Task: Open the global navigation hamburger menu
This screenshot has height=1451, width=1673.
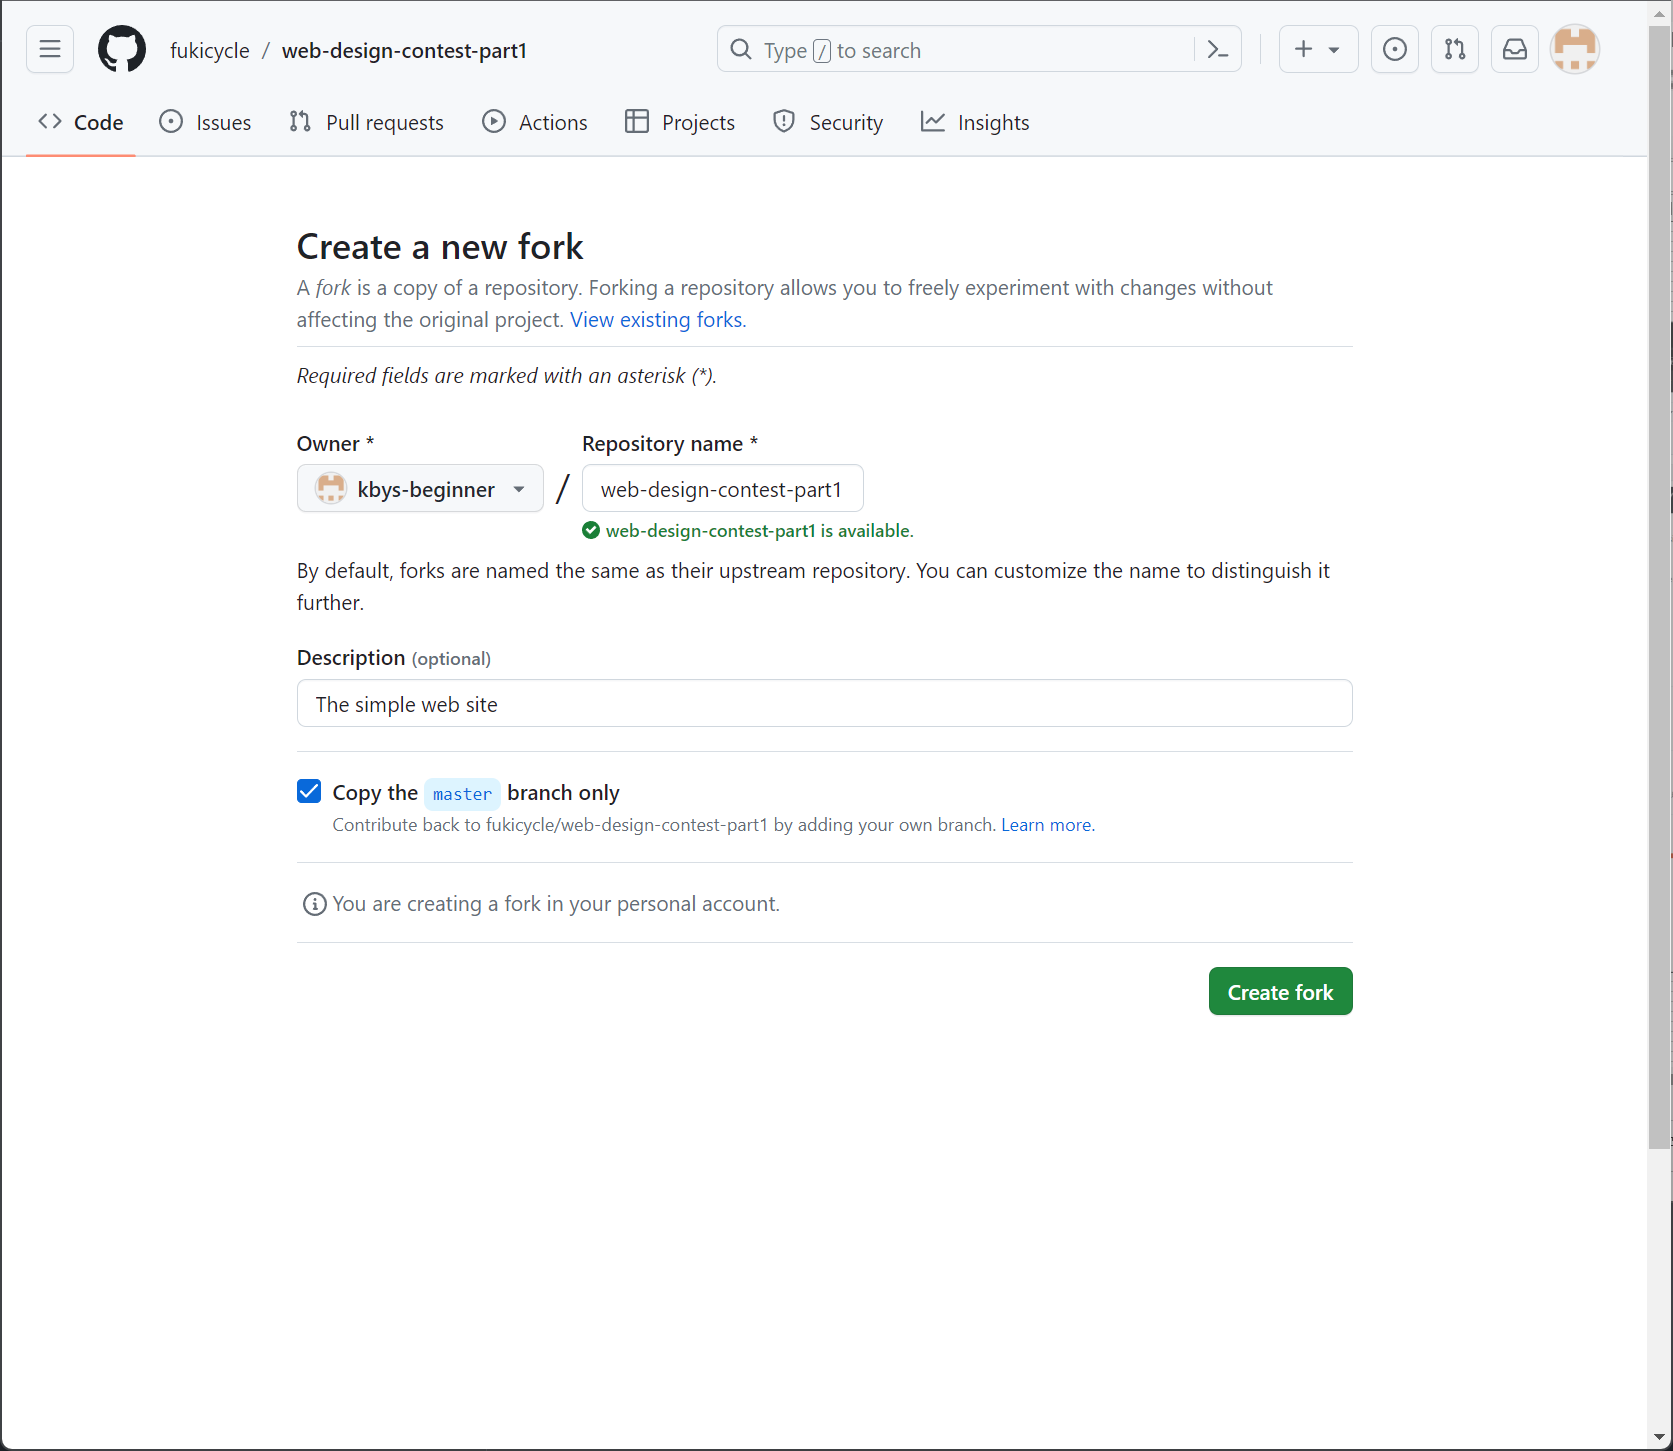Action: [49, 49]
